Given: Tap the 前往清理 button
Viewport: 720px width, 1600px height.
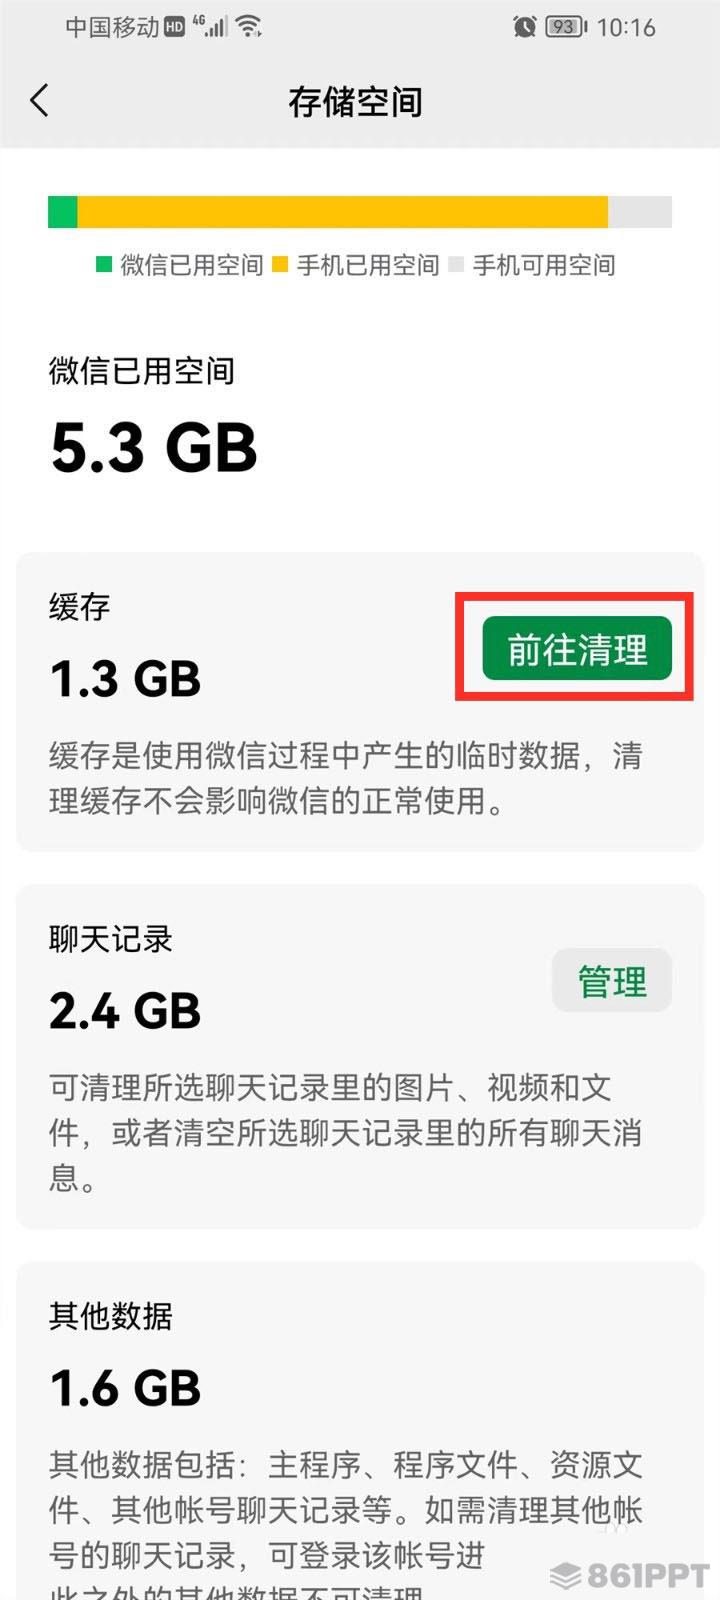Looking at the screenshot, I should pyautogui.click(x=577, y=649).
